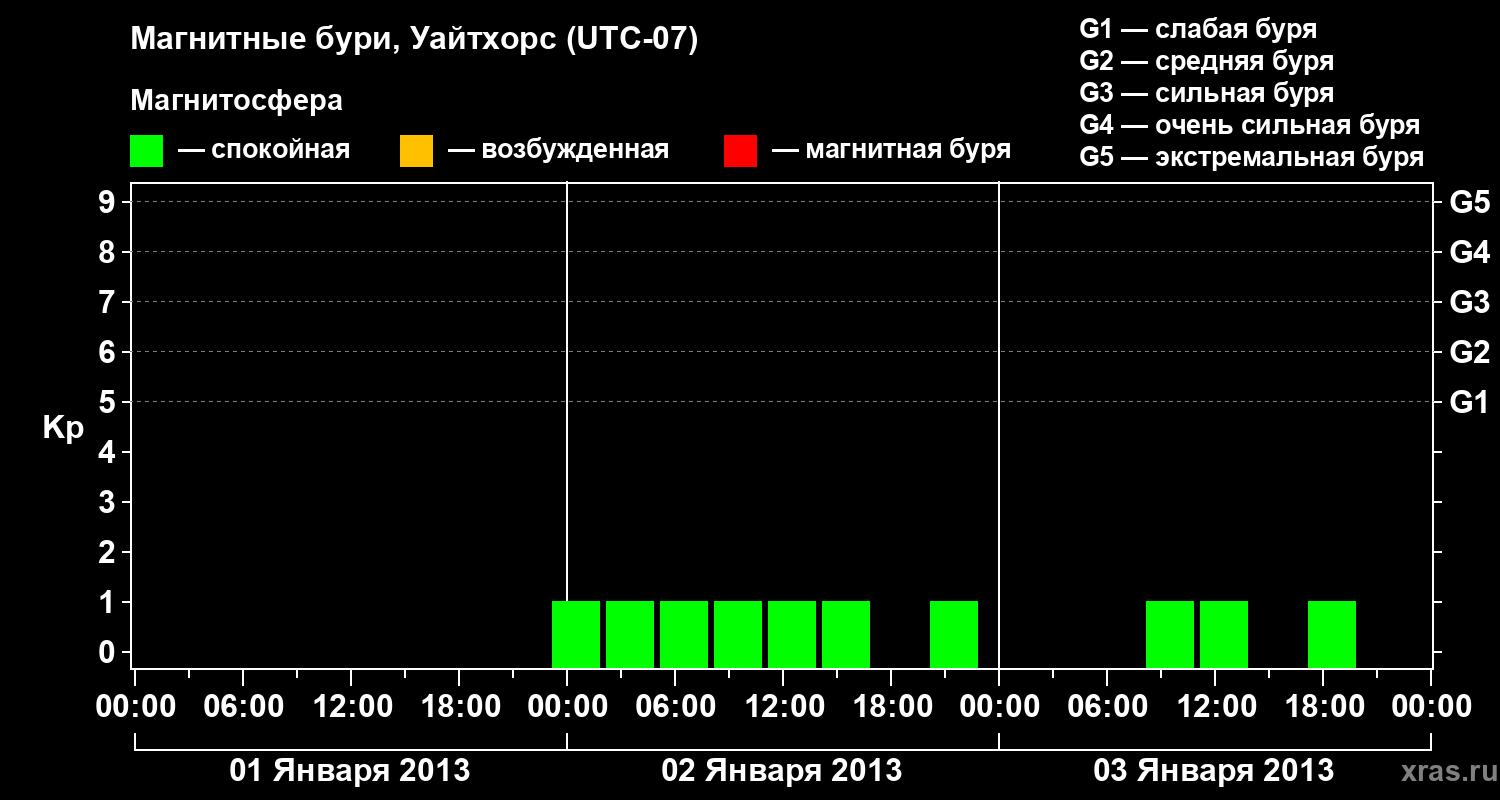1500x800 pixels.
Task: Click the 'G1 — слабая буря' legend line
Action: point(1198,29)
